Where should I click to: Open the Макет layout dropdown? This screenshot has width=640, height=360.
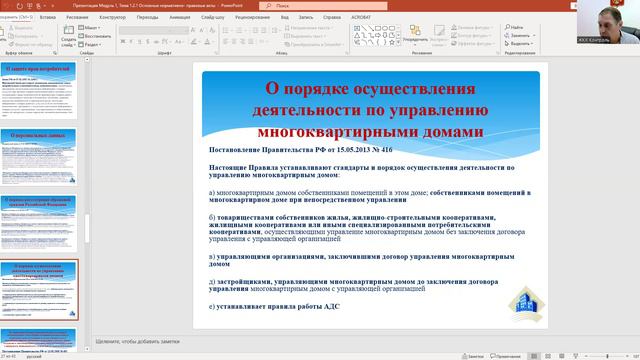(89, 28)
